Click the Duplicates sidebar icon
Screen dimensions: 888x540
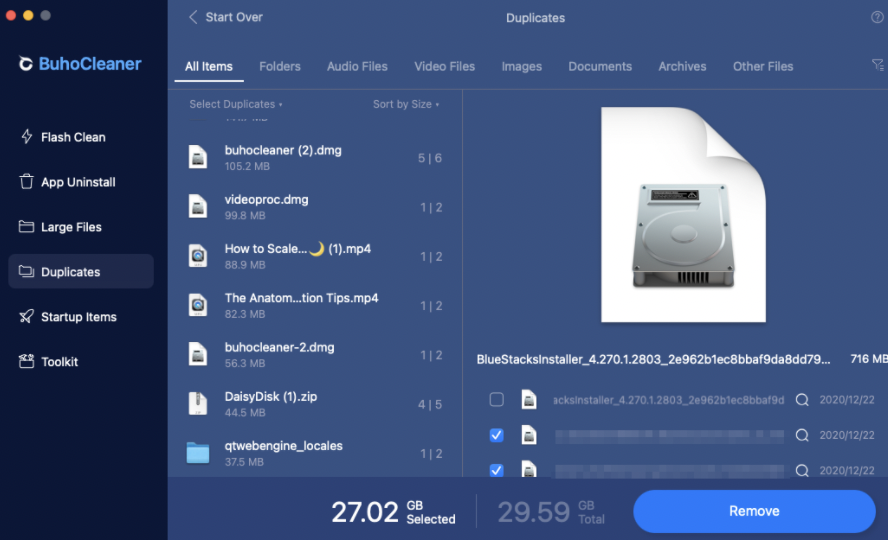(26, 271)
